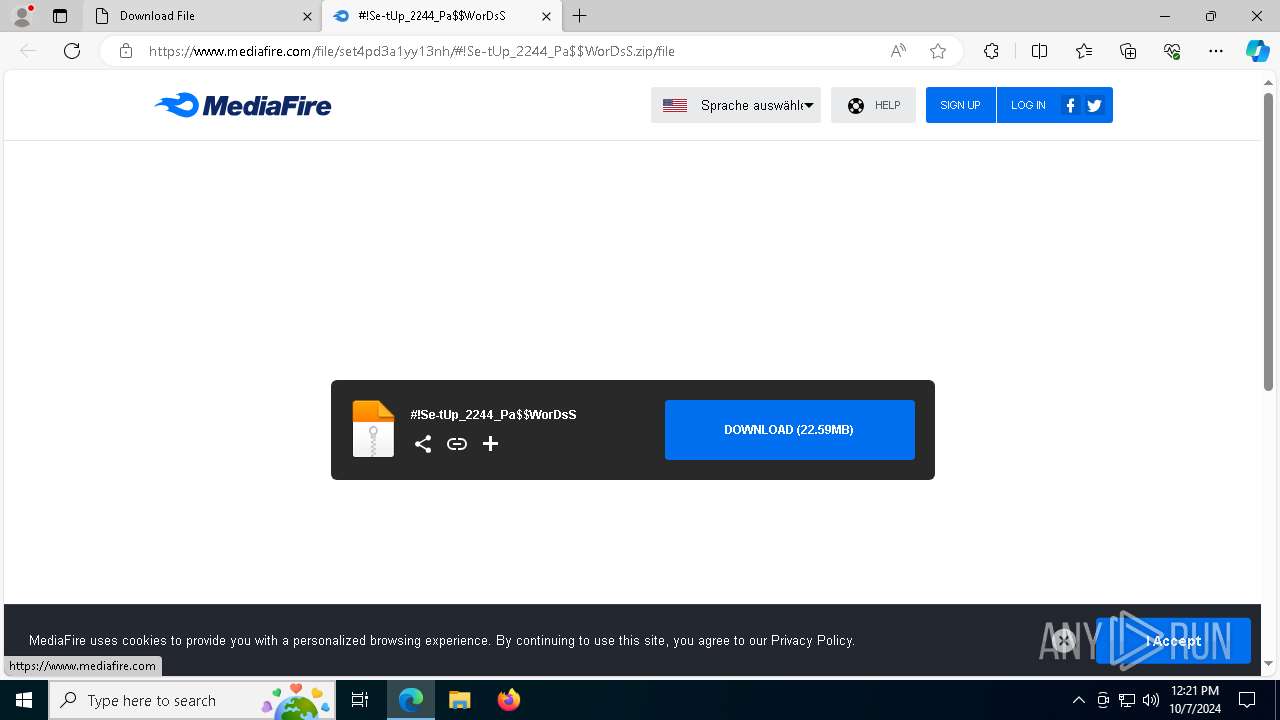Switch to the Download File tab

[200, 16]
